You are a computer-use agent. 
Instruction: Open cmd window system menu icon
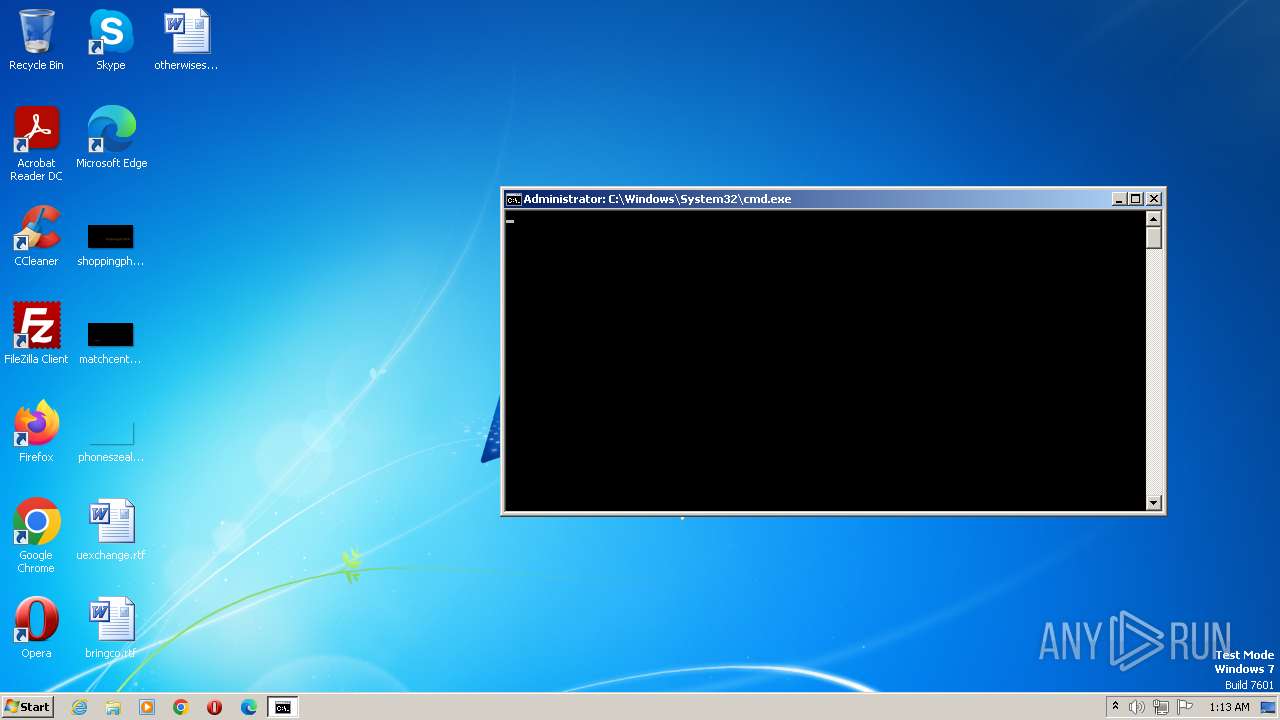513,199
